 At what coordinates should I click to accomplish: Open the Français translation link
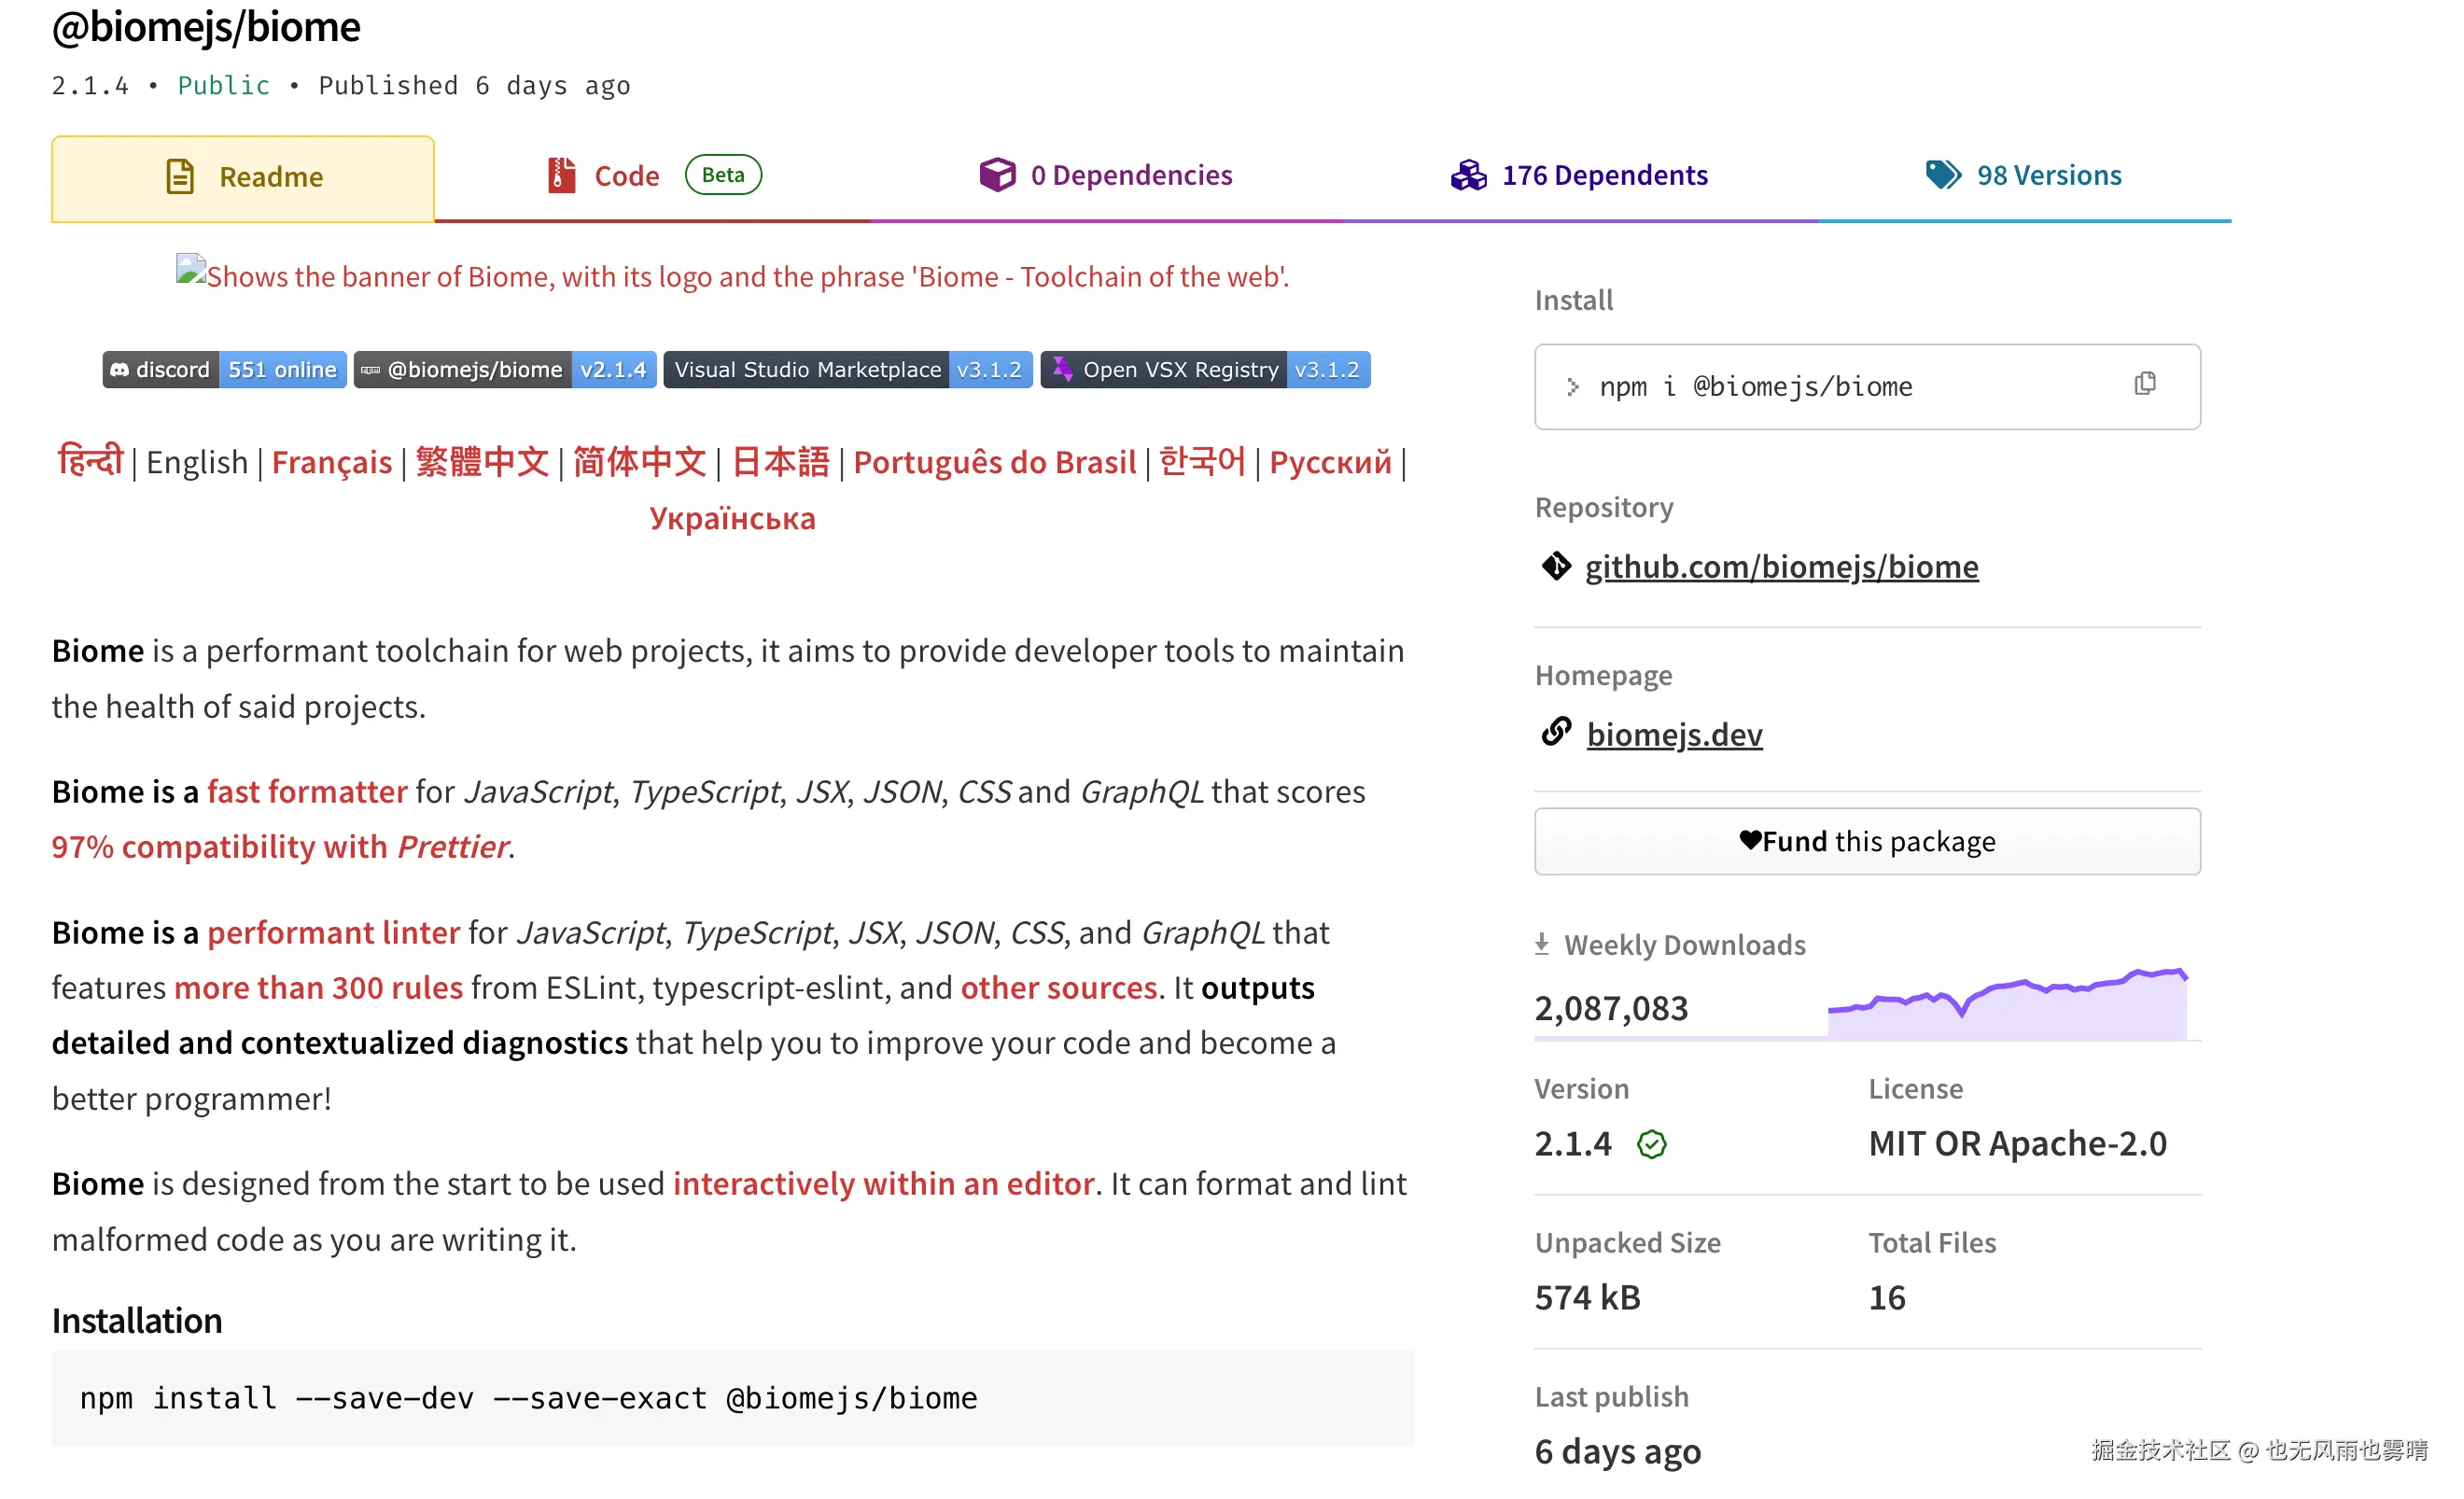(x=331, y=462)
